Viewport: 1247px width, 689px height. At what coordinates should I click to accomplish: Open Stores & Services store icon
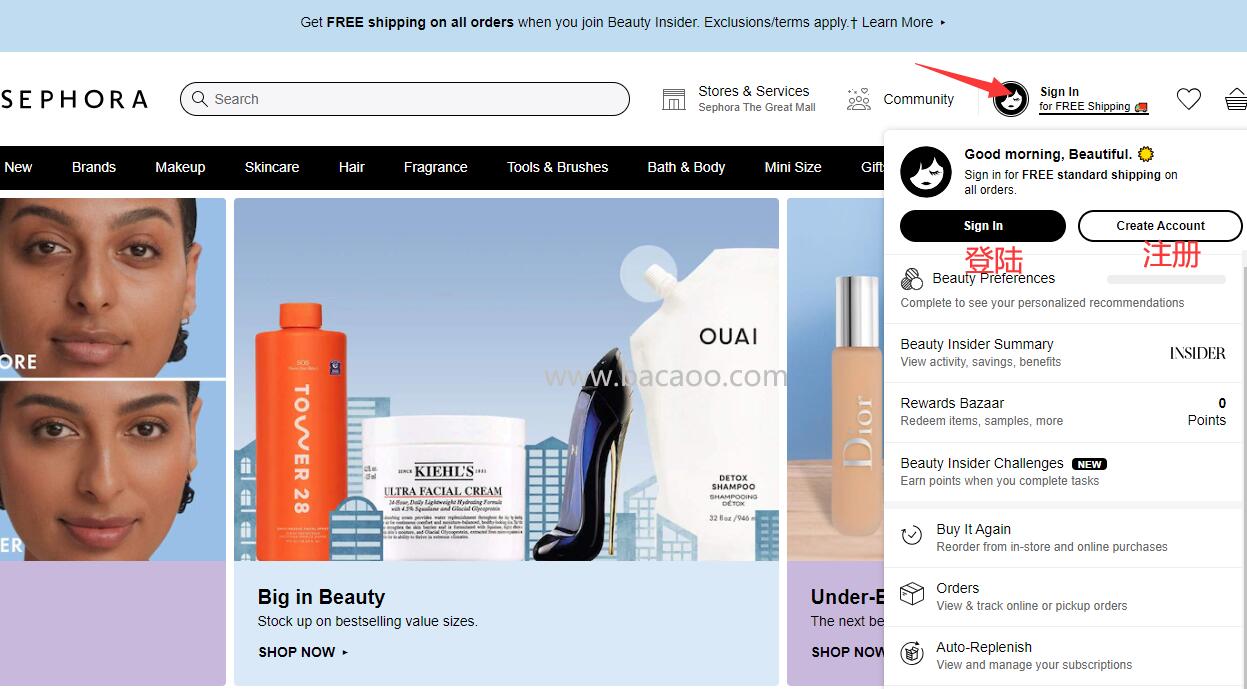click(674, 99)
